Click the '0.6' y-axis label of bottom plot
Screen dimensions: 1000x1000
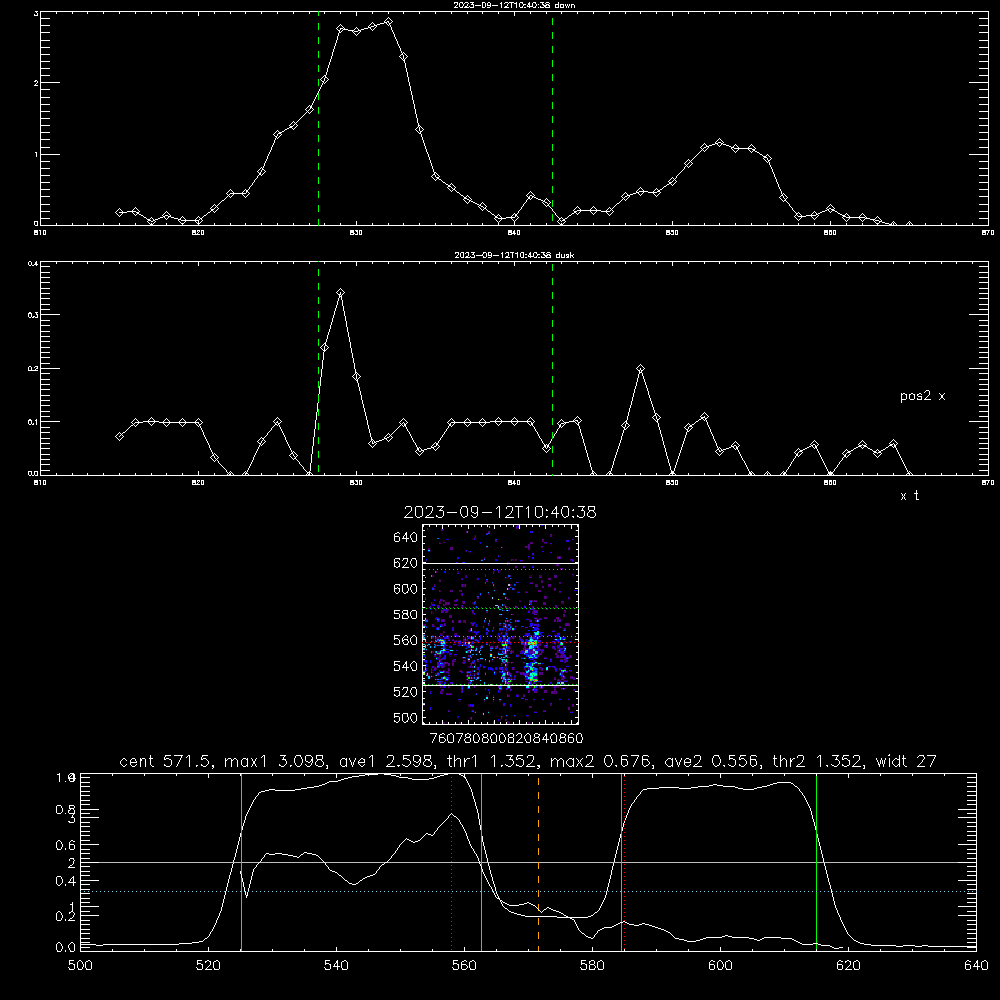[65, 845]
